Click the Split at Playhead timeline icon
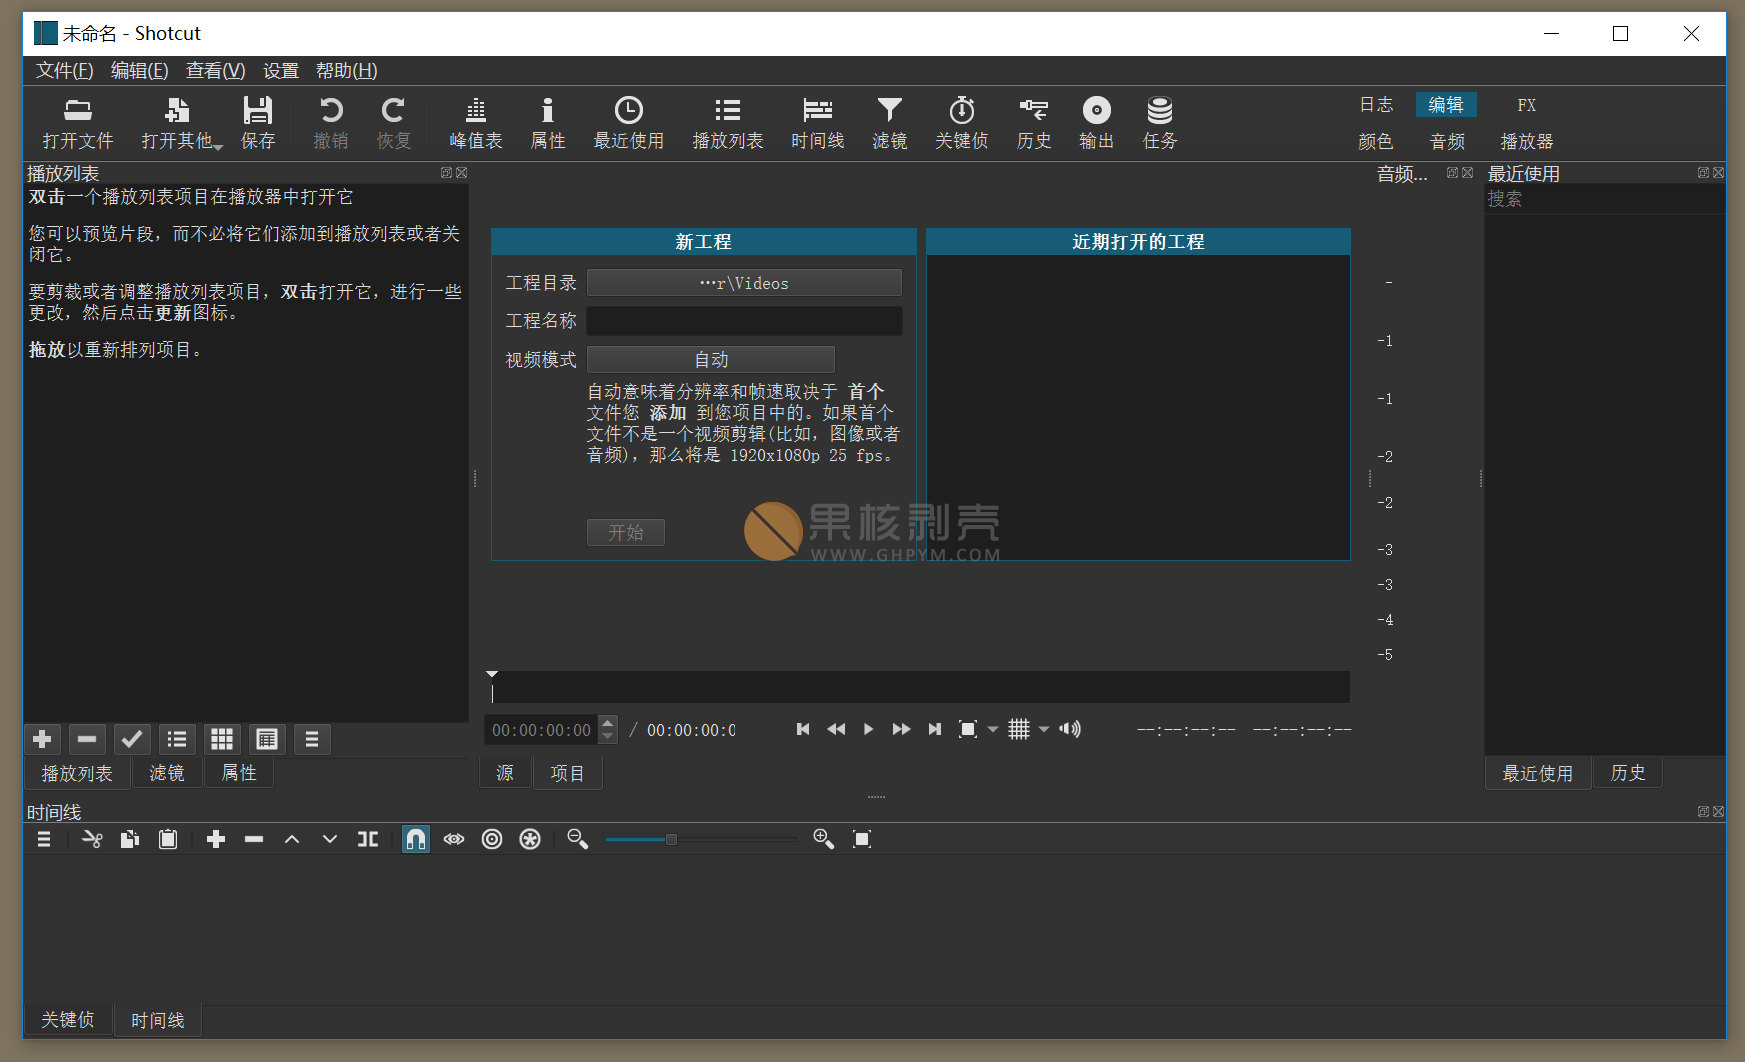Screen dimensions: 1745x1062 [x=367, y=839]
